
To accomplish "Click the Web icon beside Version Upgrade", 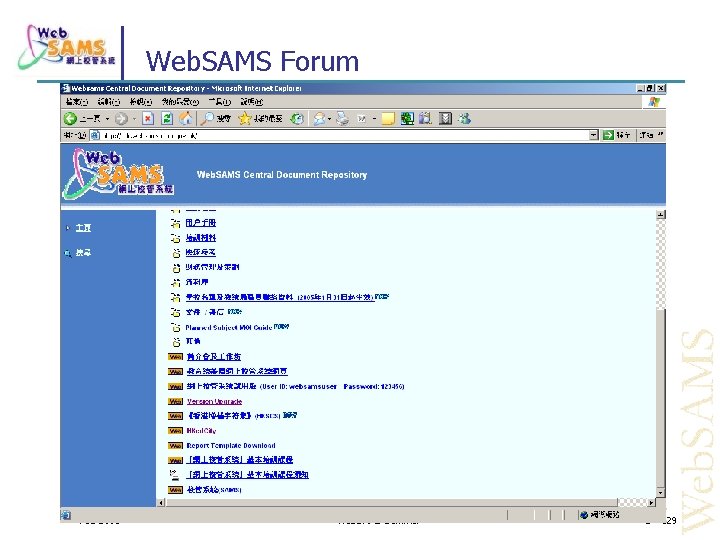I will coord(175,401).
